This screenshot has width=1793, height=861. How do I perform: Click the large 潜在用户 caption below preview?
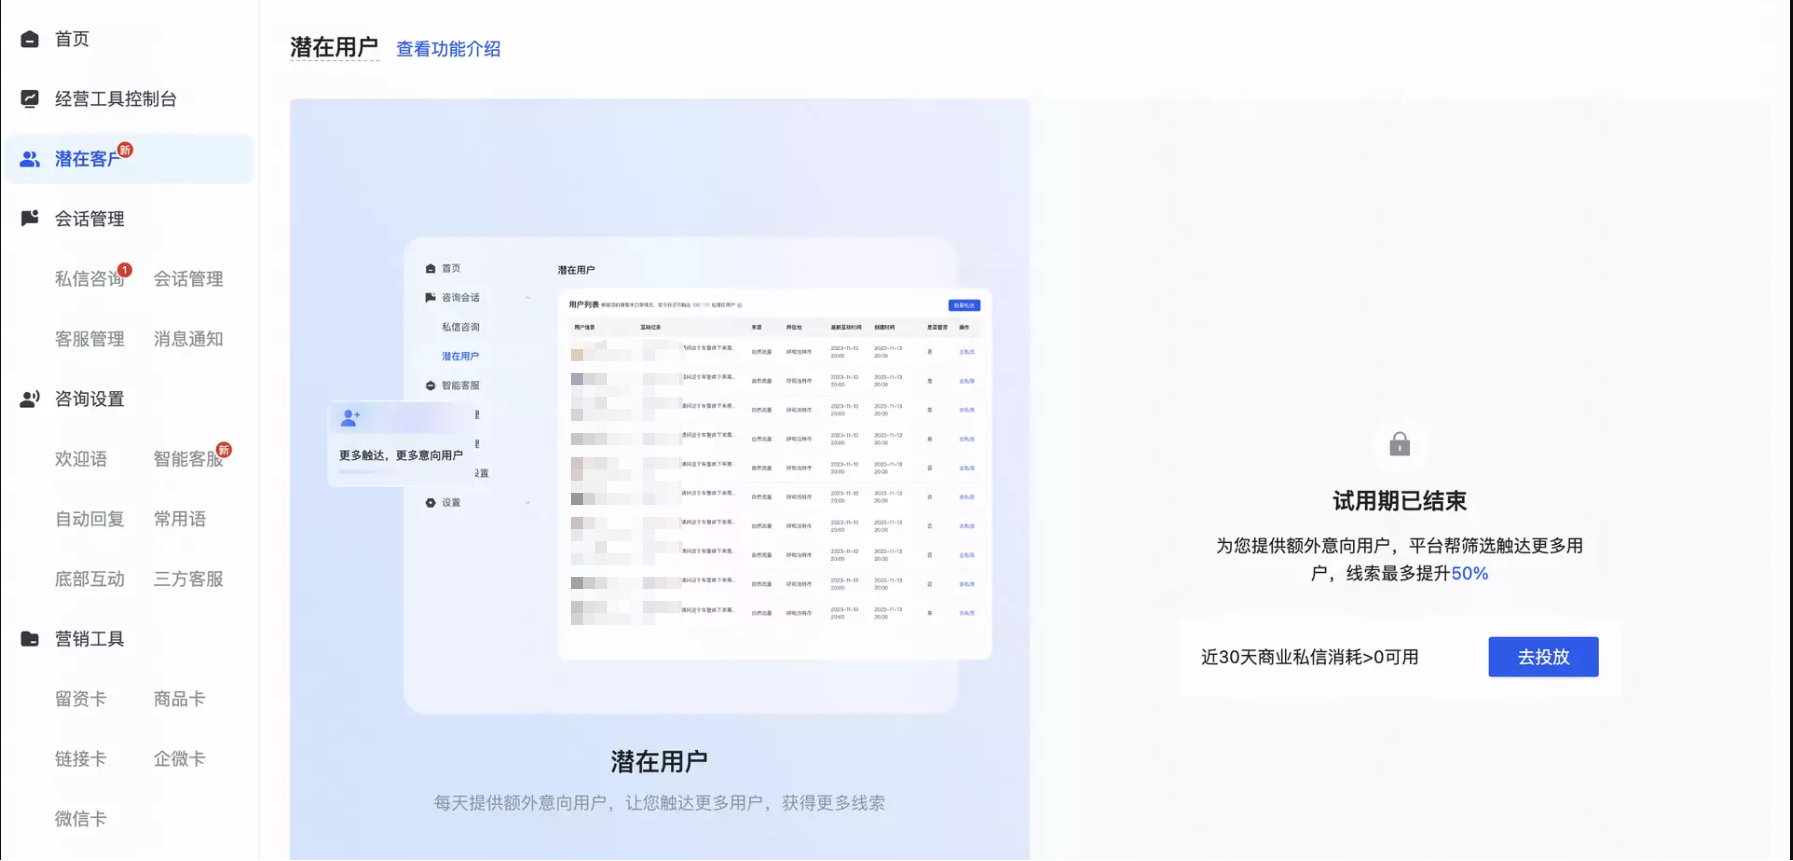pos(659,762)
